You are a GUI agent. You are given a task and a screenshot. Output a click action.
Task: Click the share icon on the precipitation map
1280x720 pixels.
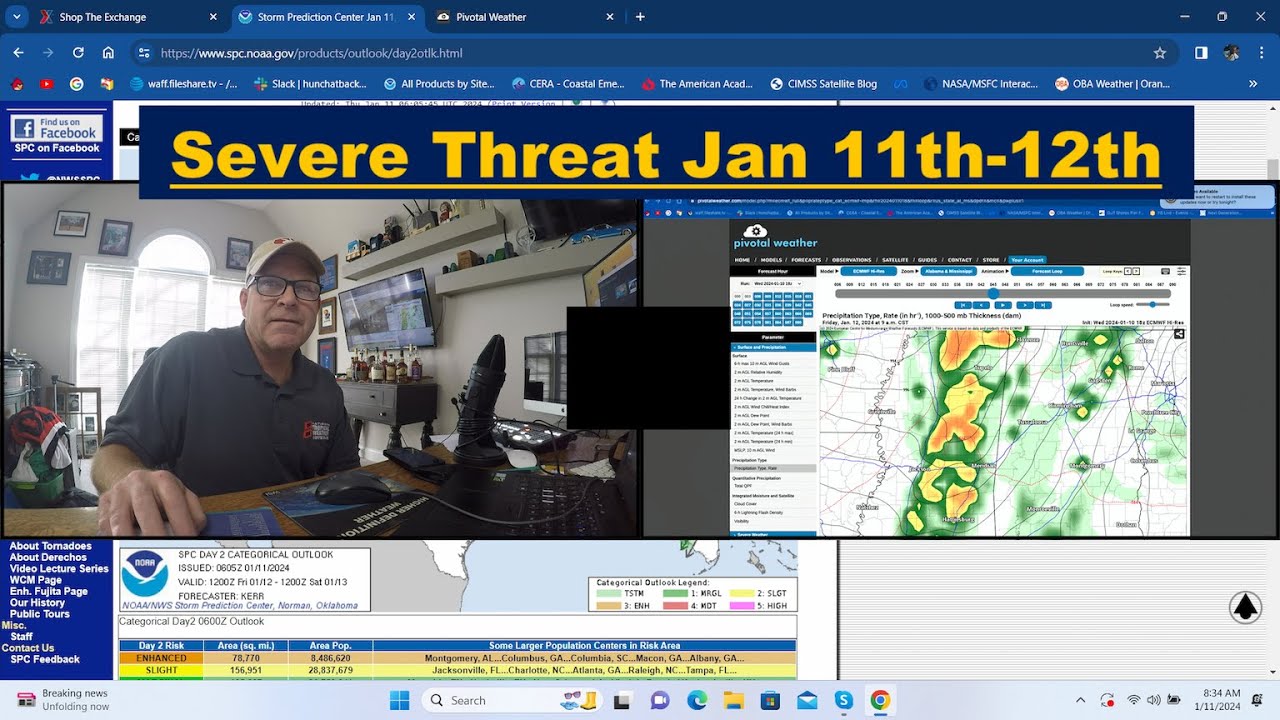[1180, 334]
